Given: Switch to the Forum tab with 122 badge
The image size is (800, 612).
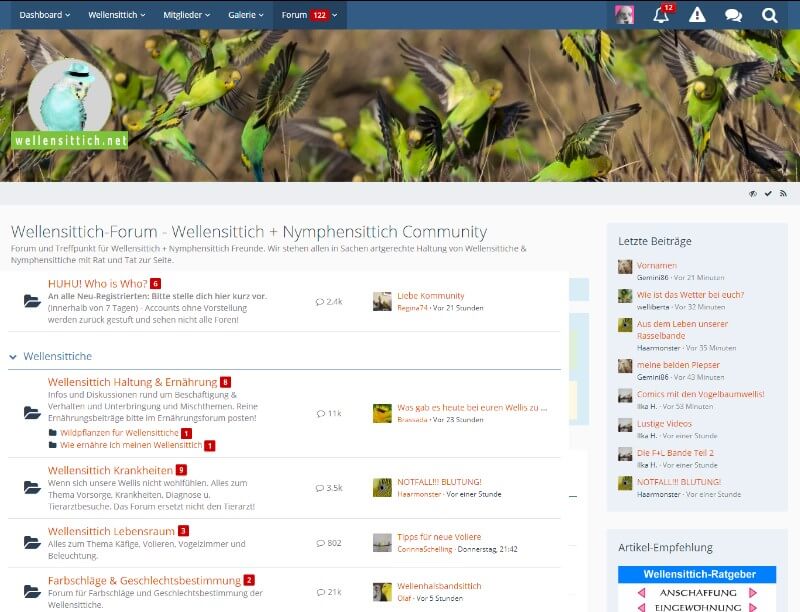Looking at the screenshot, I should coord(291,15).
